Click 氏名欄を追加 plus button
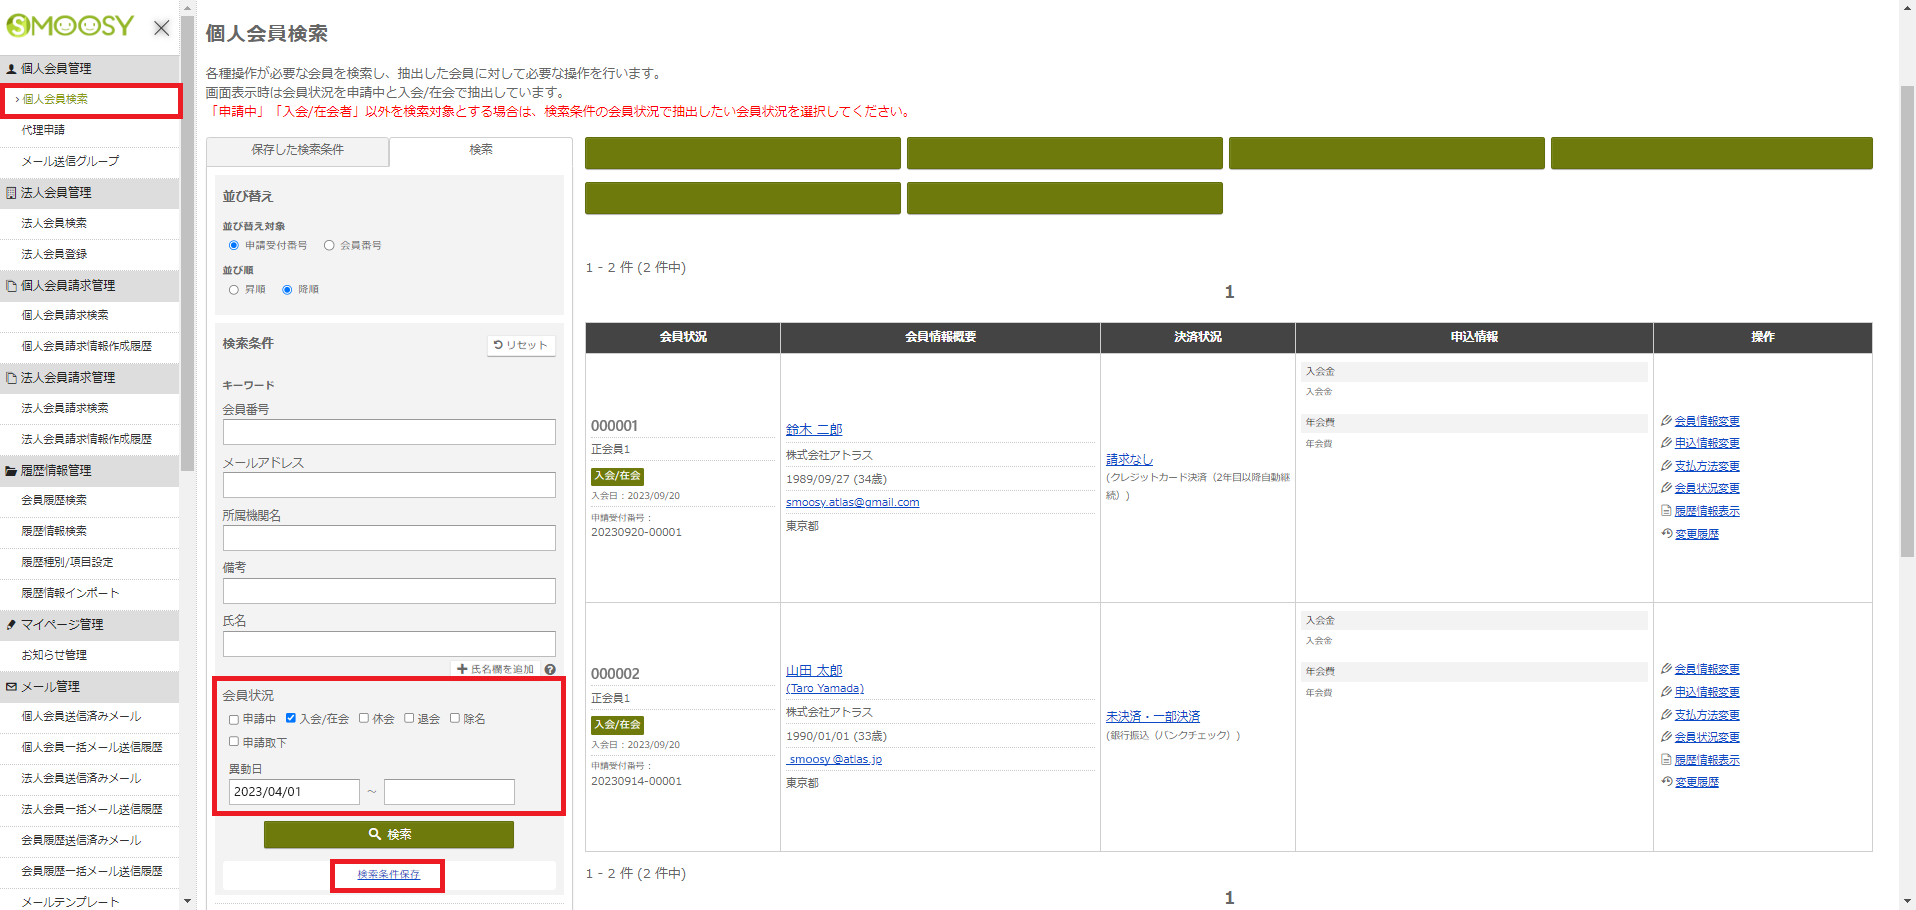This screenshot has height=910, width=1916. 495,669
